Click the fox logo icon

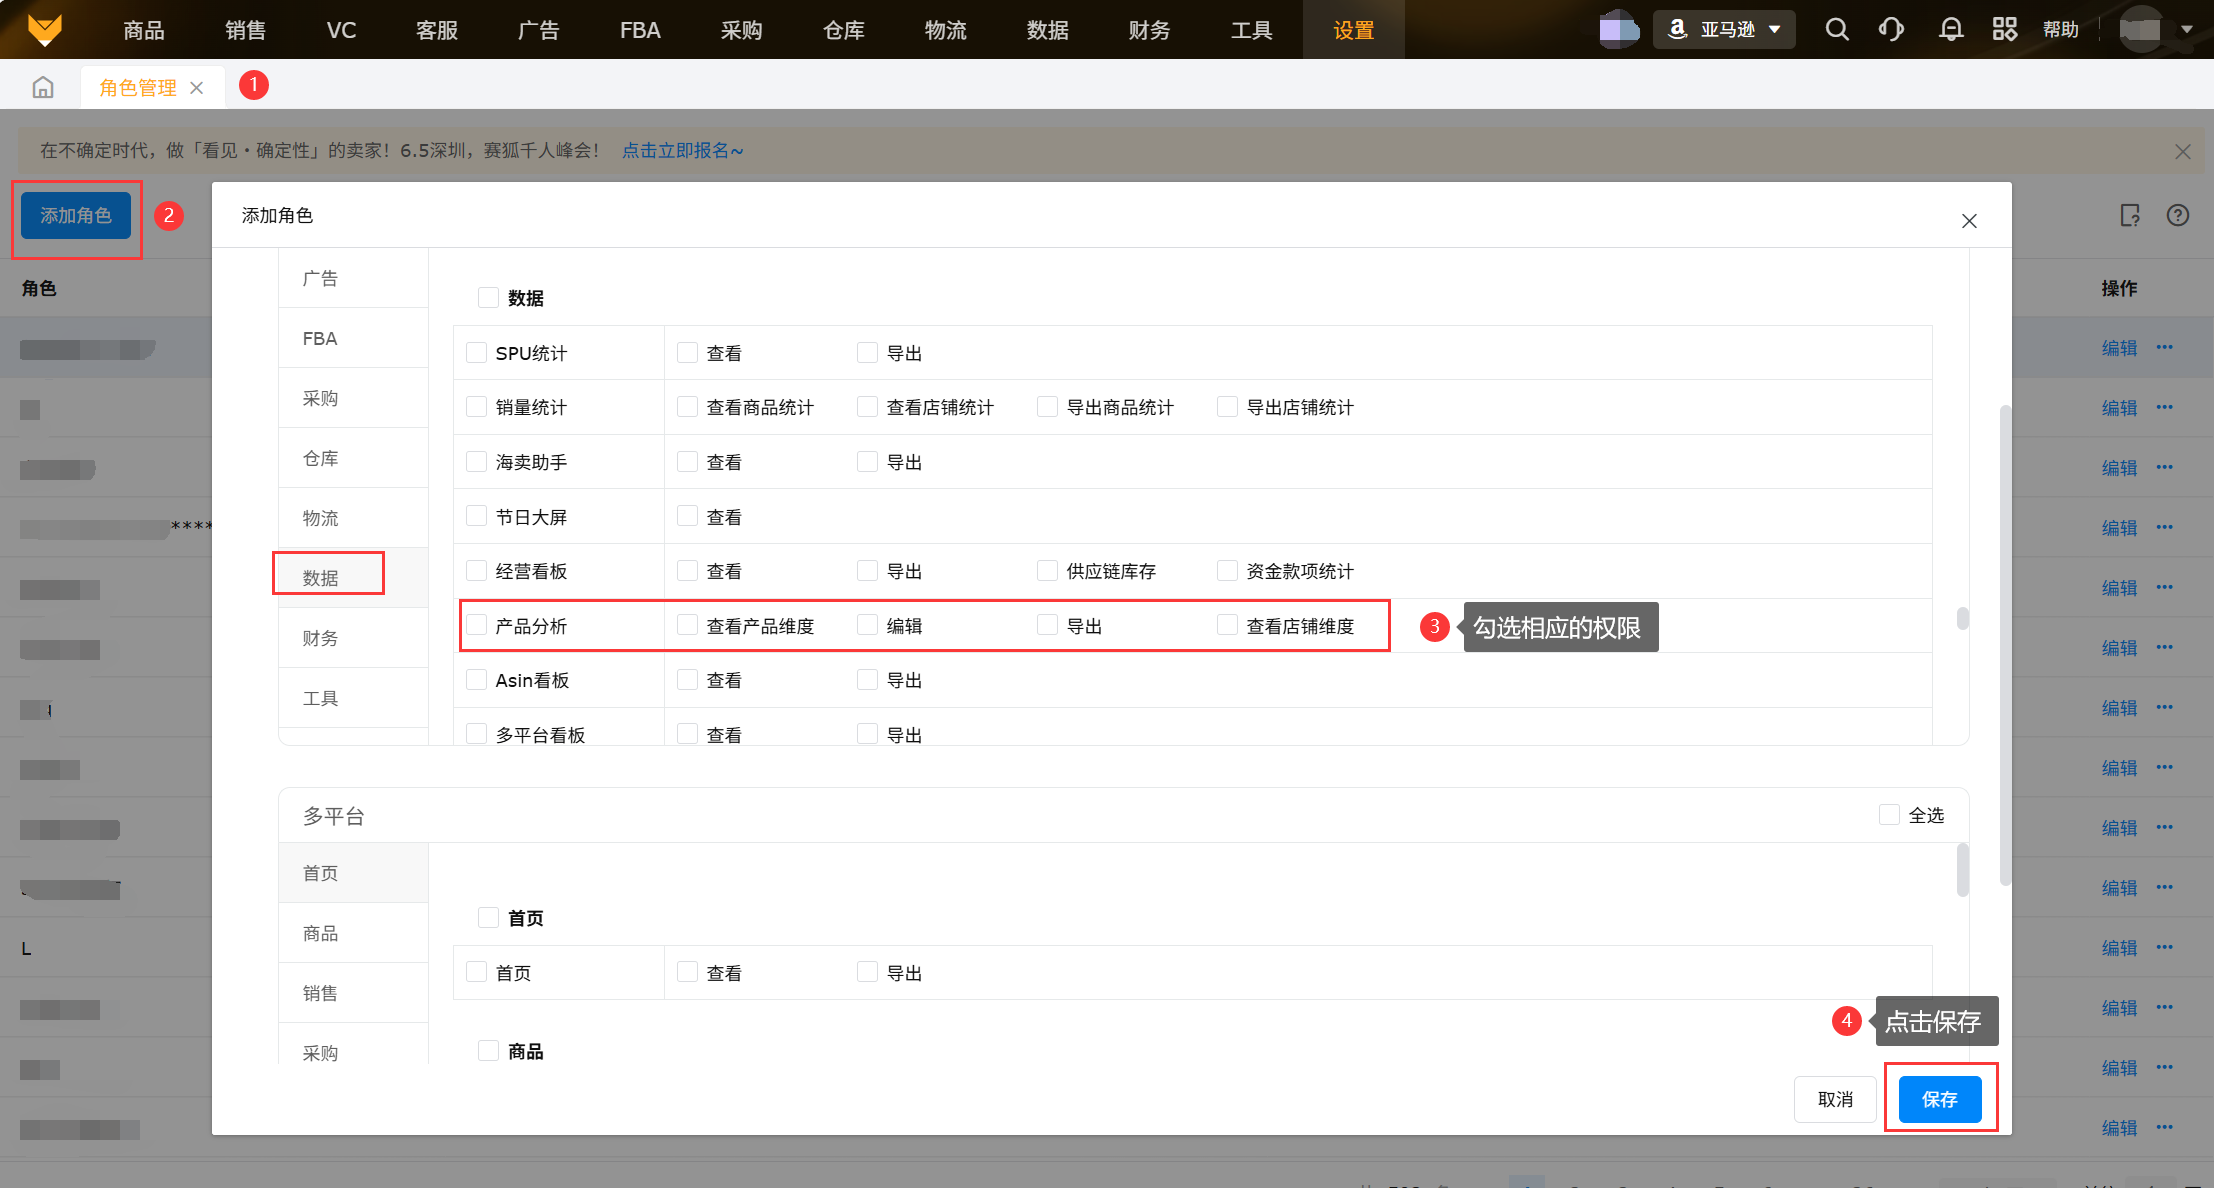pyautogui.click(x=45, y=29)
